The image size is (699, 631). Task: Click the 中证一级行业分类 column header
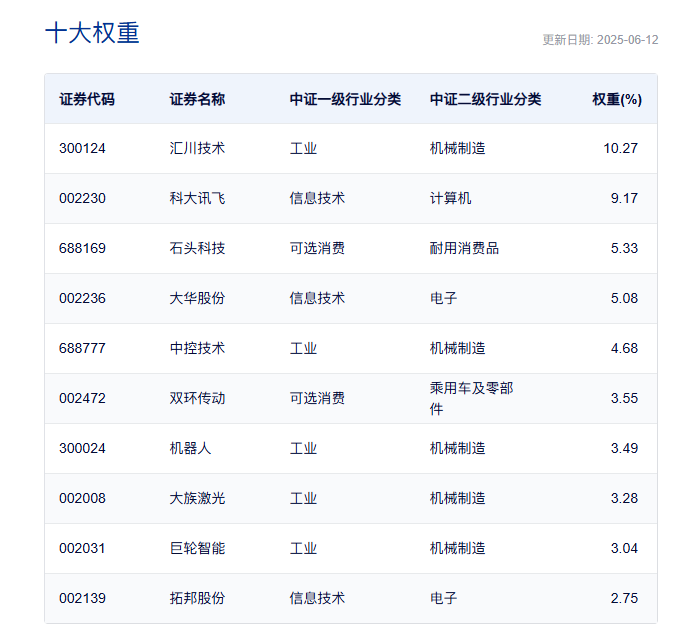[345, 99]
